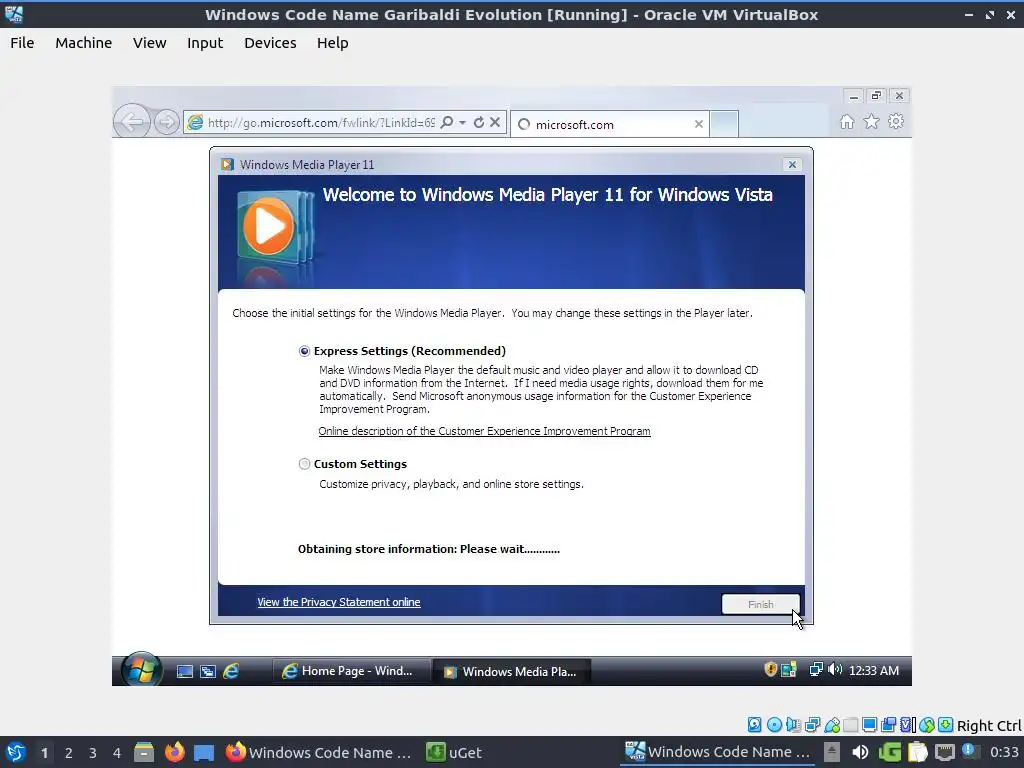Click the Internet Explorer Home icon
Viewport: 1024px width, 768px height.
click(847, 121)
